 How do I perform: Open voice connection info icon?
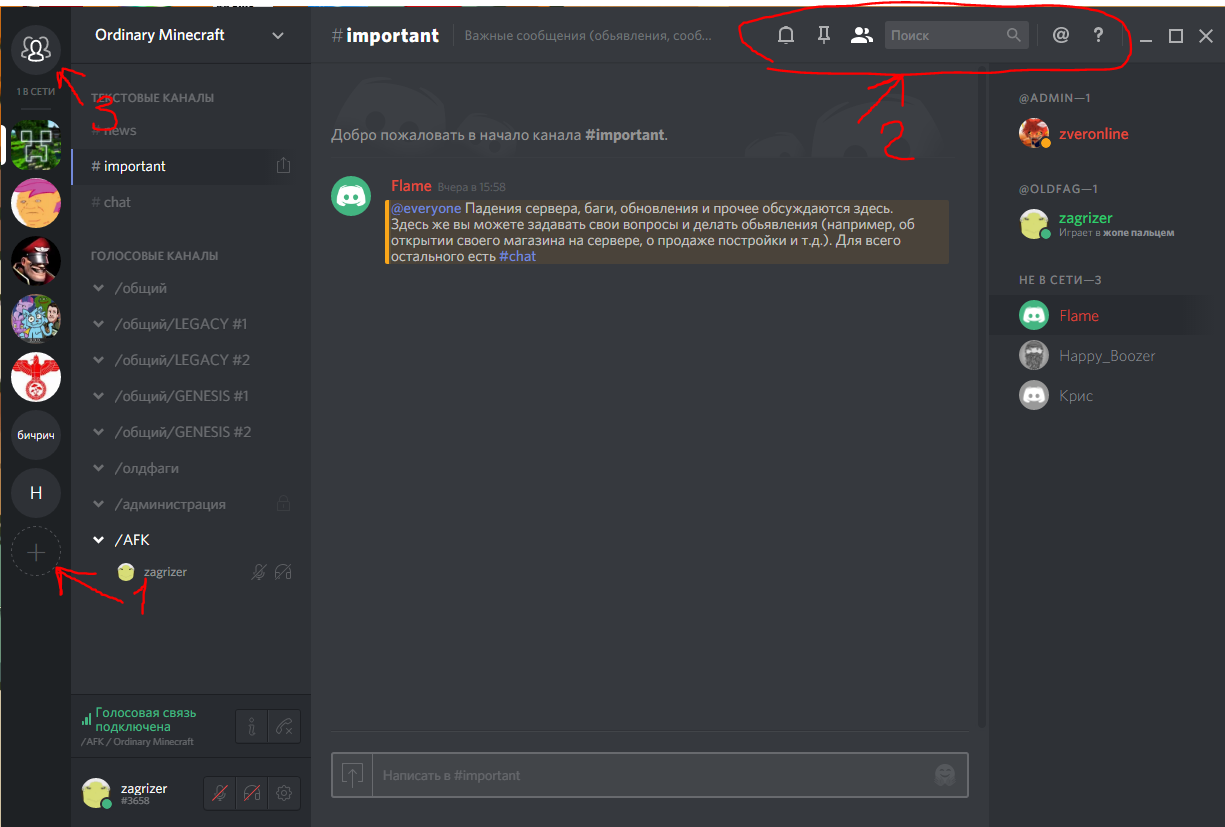click(252, 726)
